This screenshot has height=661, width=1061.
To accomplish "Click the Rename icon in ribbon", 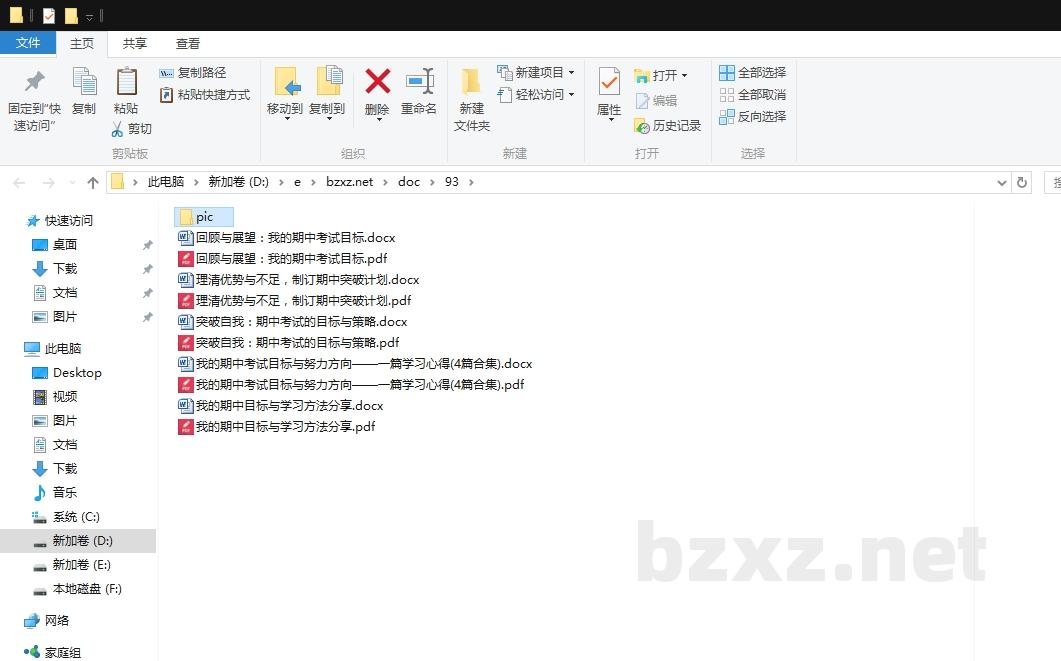I will [x=419, y=82].
